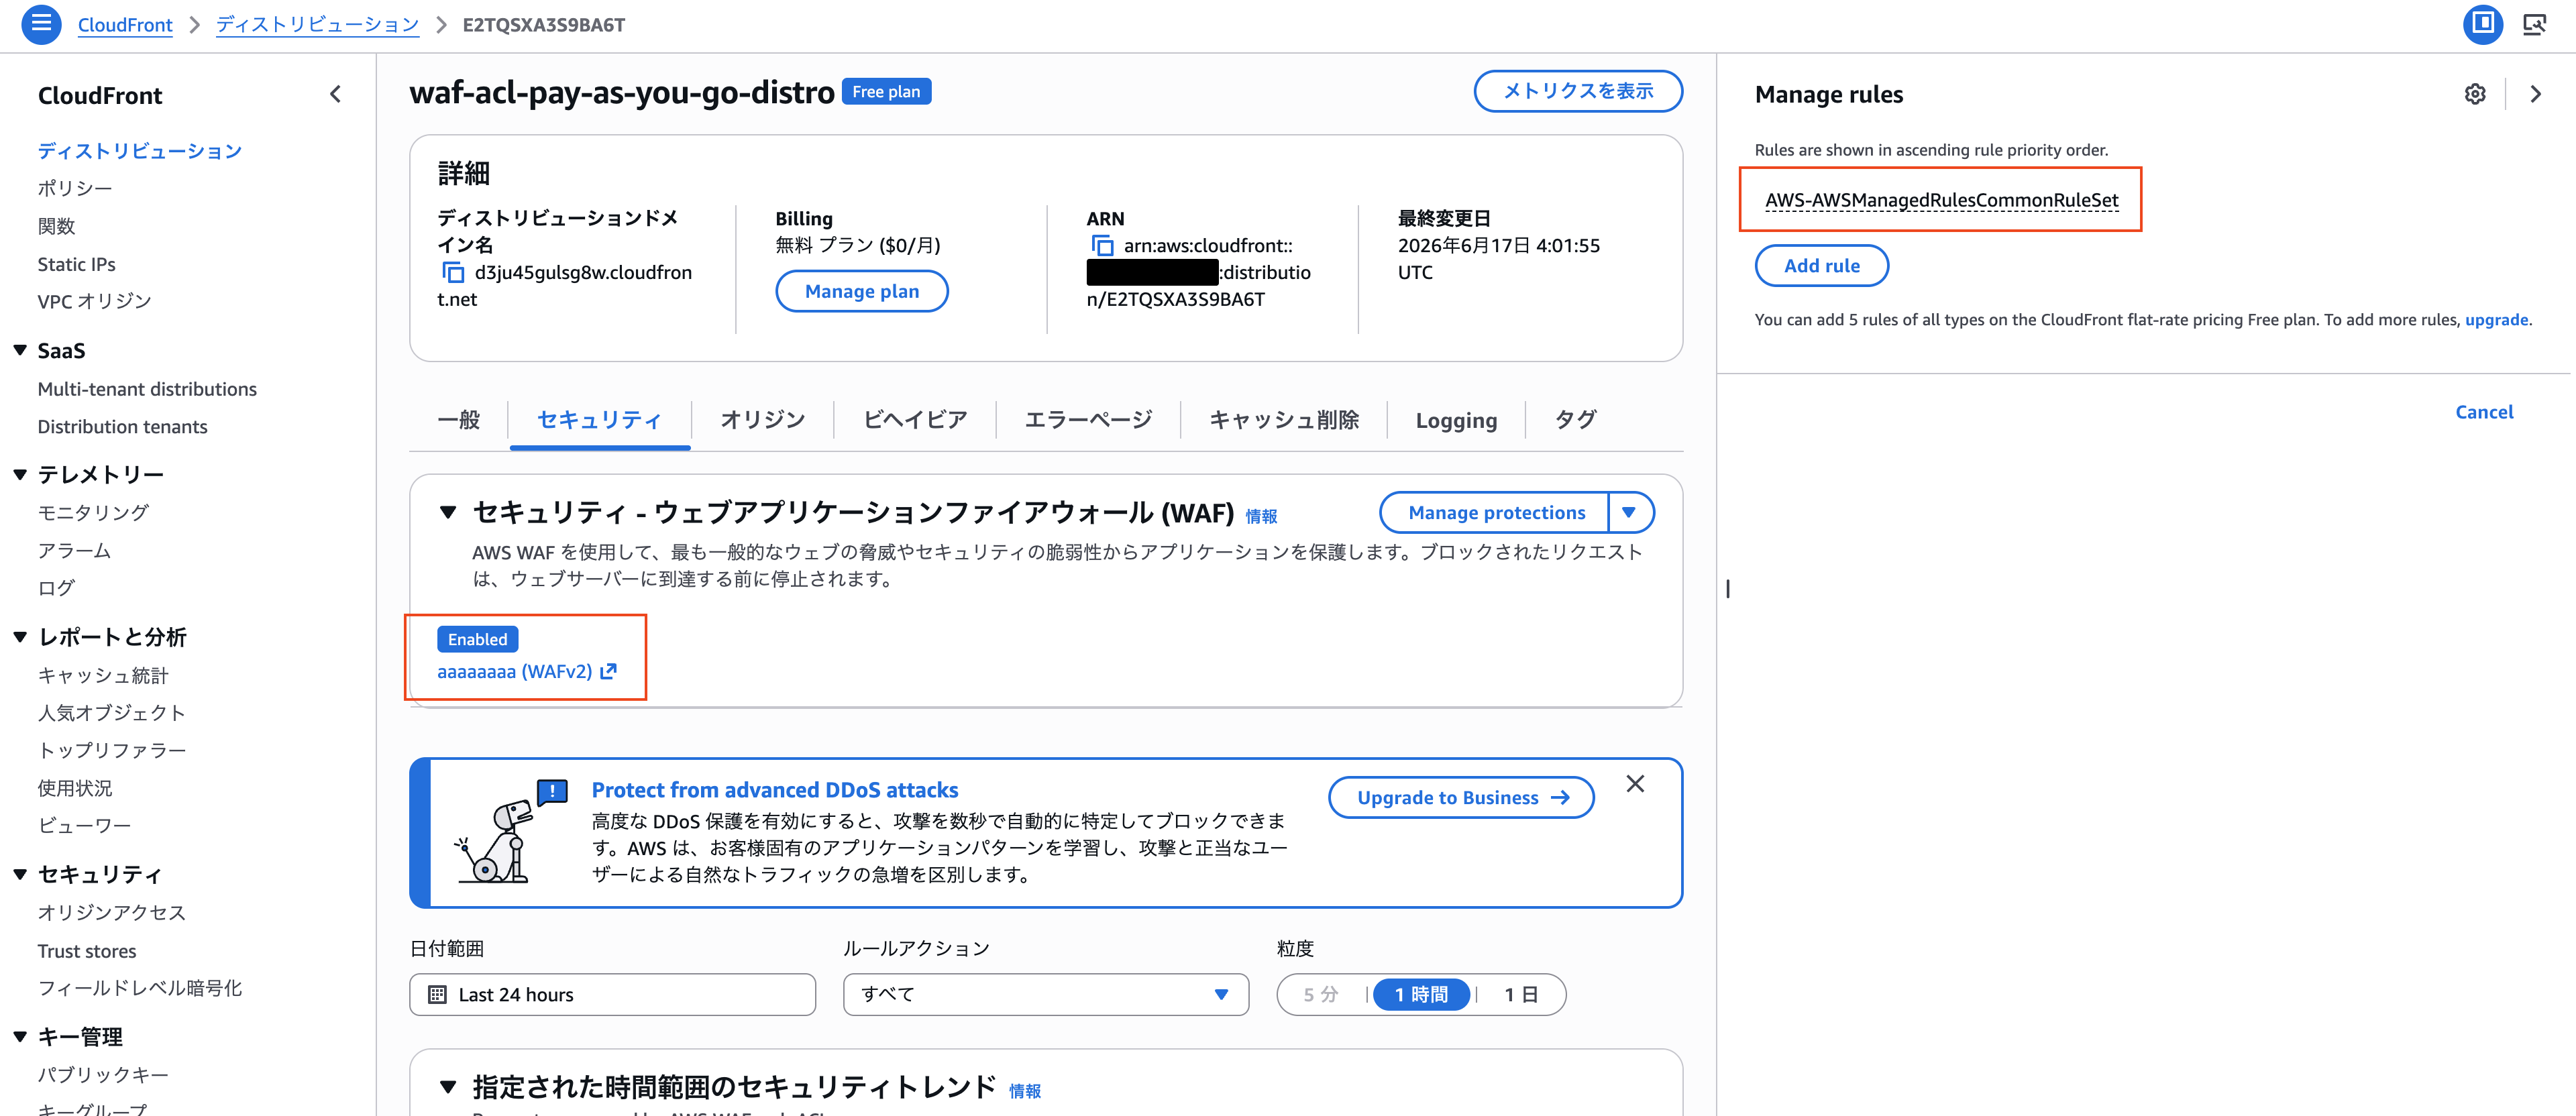Collapse the SaaS sidebar group
Image resolution: width=2576 pixels, height=1116 pixels.
coord(20,350)
